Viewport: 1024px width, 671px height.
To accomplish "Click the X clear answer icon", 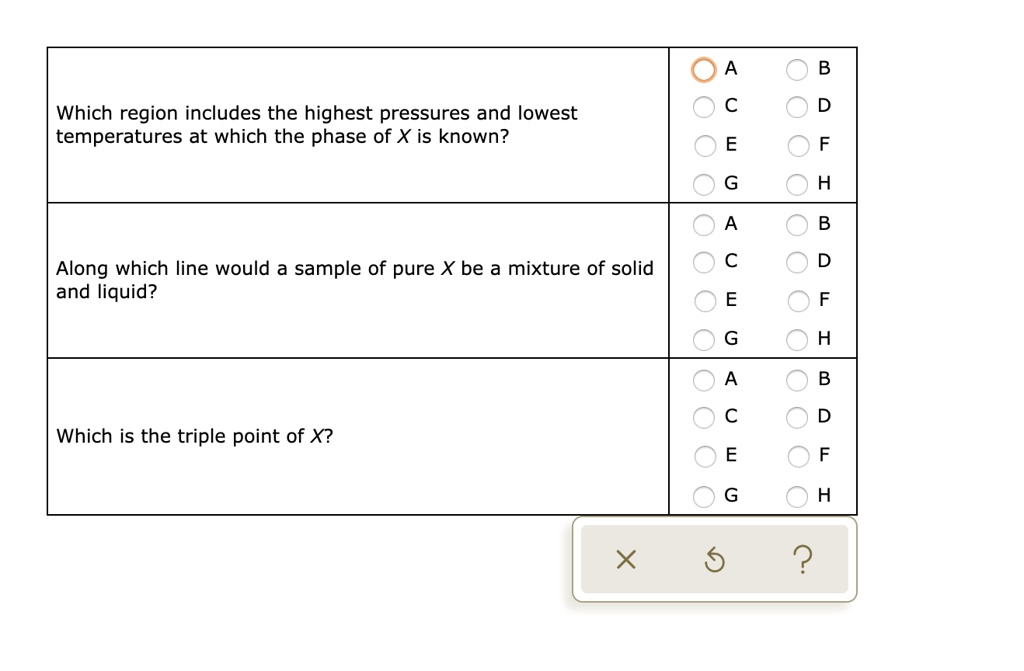I will click(625, 560).
